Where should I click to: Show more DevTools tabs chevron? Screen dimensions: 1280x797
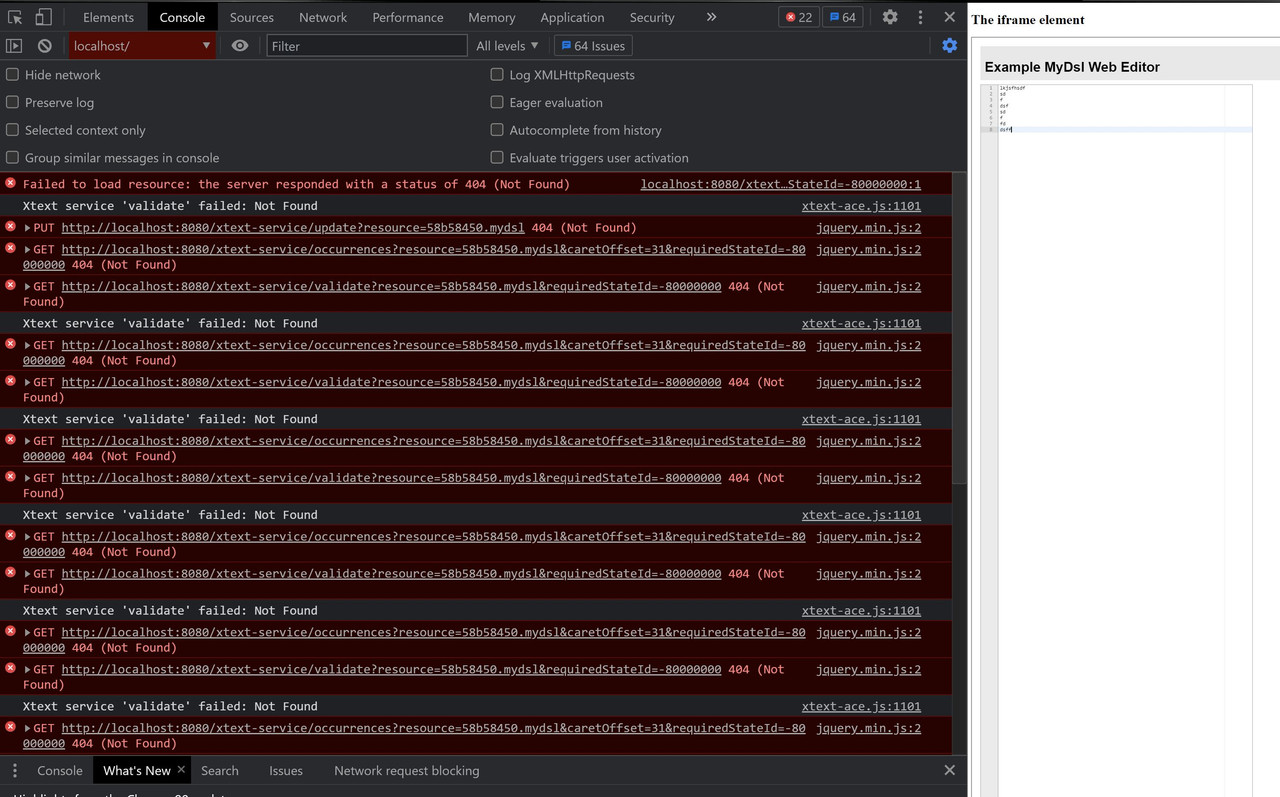[x=711, y=17]
